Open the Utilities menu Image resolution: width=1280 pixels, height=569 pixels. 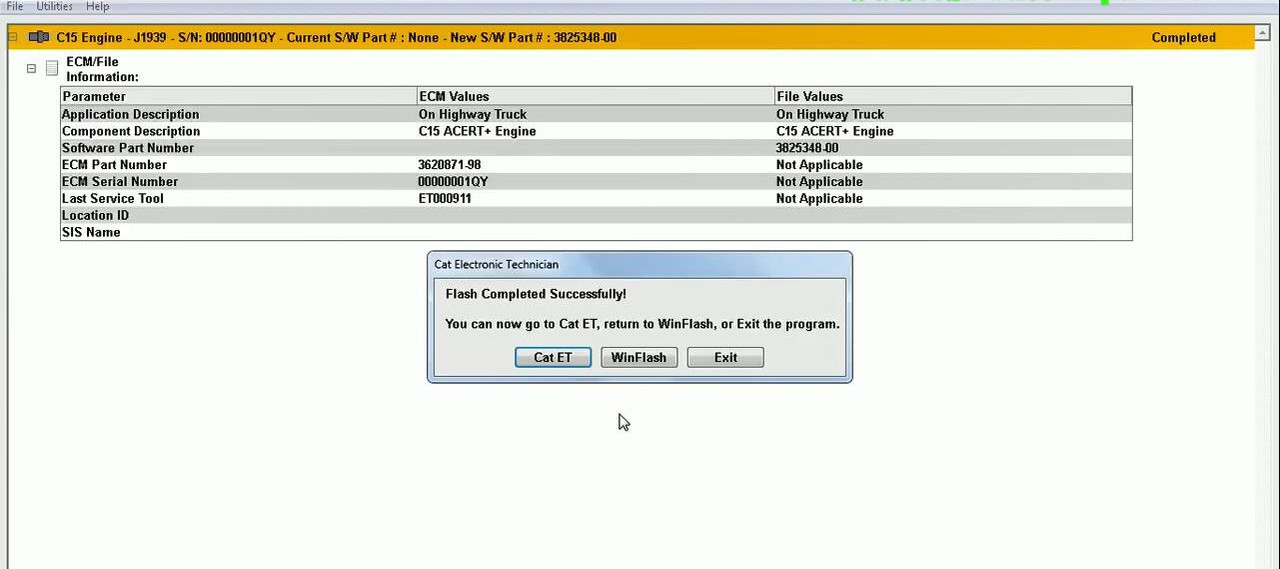tap(54, 6)
